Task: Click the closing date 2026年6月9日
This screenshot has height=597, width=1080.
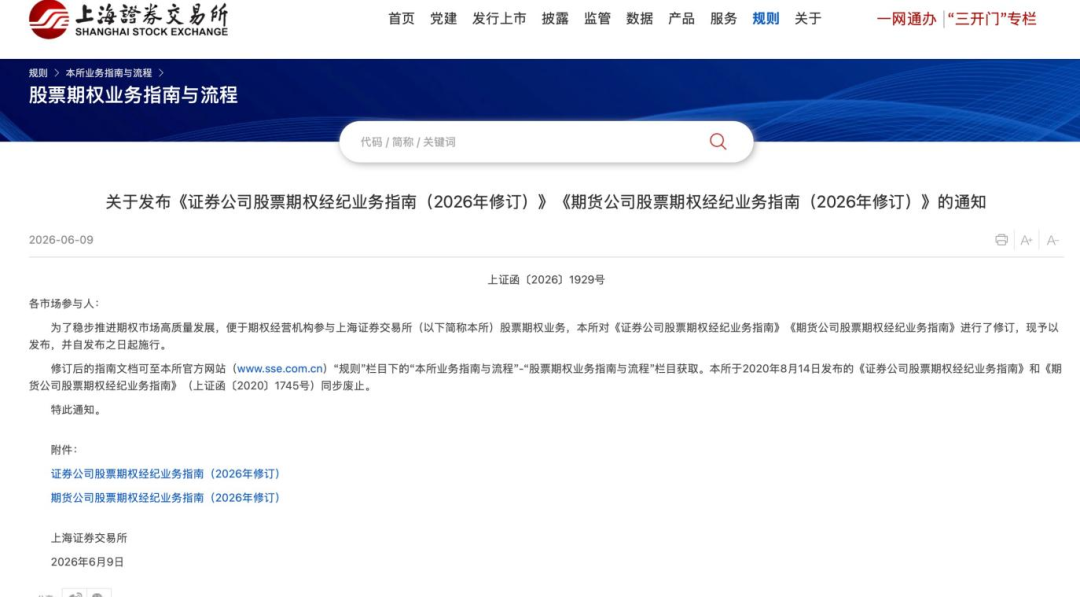Action: (x=87, y=562)
